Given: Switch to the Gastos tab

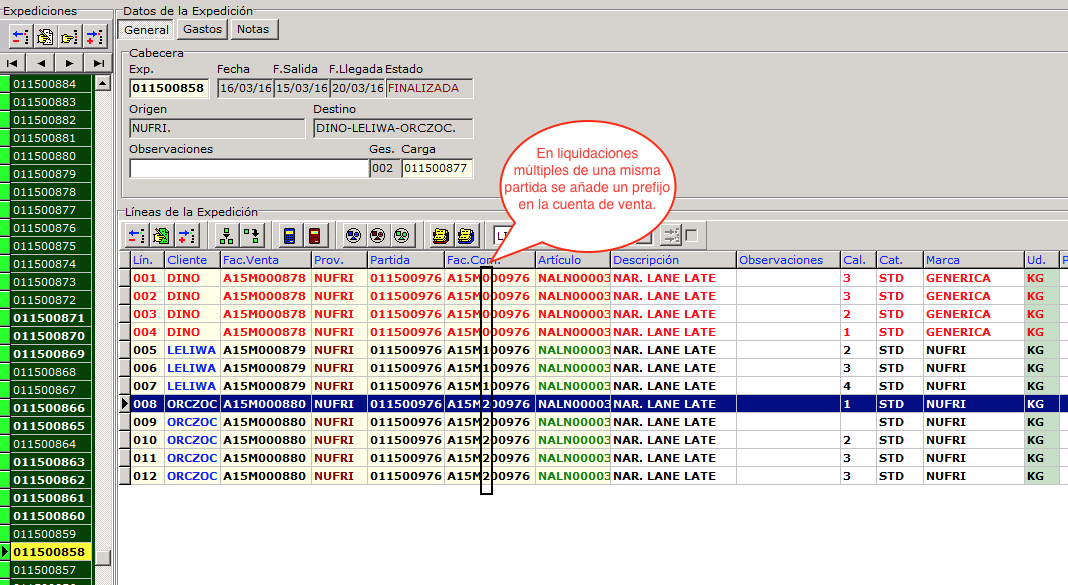Looking at the screenshot, I should (x=202, y=30).
